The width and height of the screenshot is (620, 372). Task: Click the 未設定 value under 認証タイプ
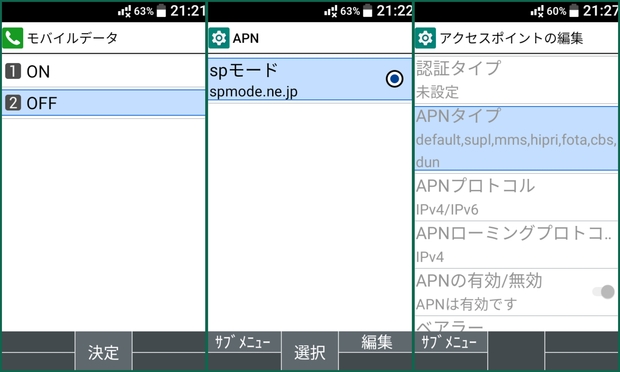(x=437, y=92)
